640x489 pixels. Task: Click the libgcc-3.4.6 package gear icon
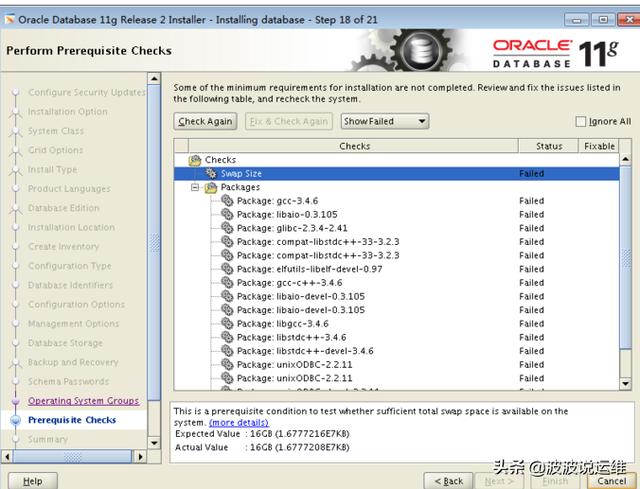coord(227,324)
